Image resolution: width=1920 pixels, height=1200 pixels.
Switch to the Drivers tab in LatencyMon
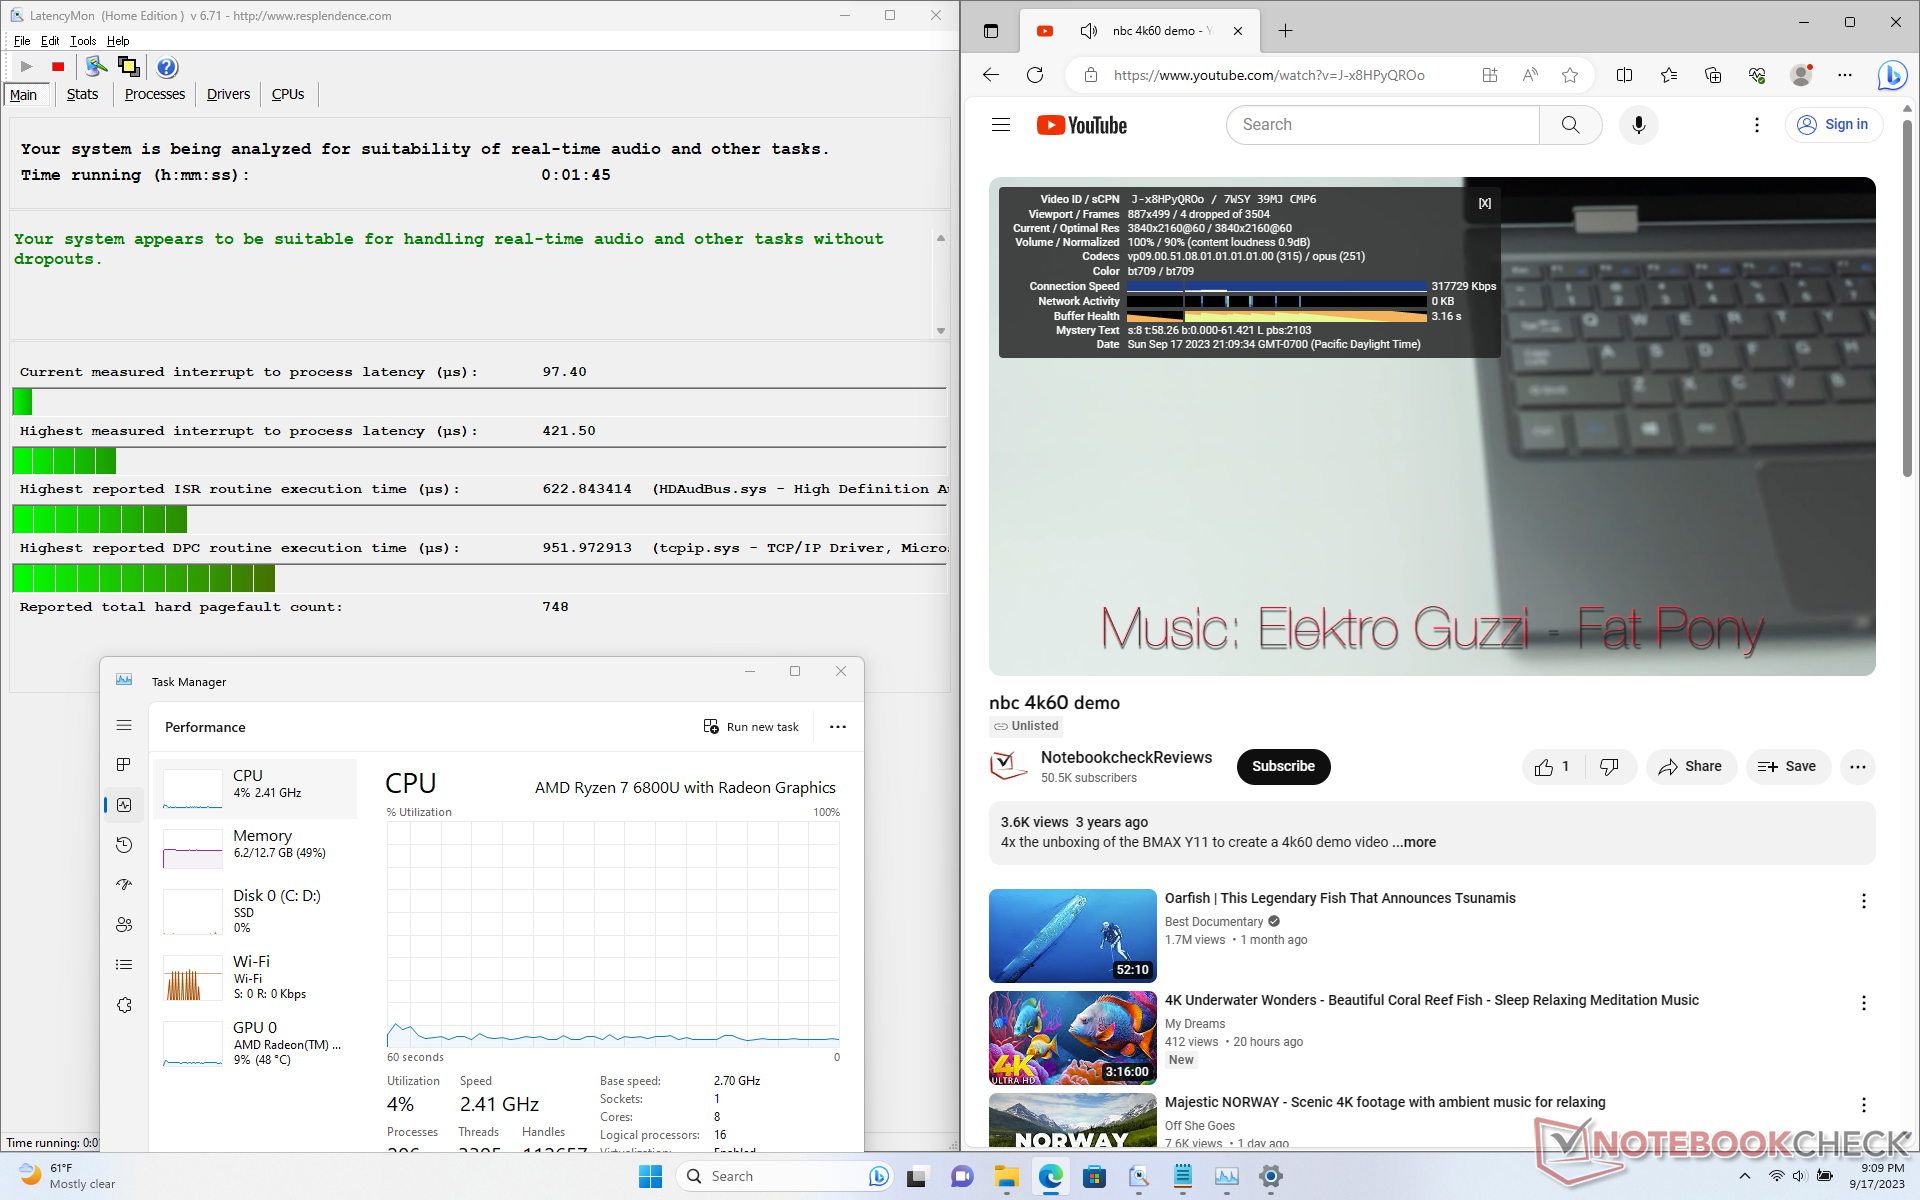(x=228, y=94)
